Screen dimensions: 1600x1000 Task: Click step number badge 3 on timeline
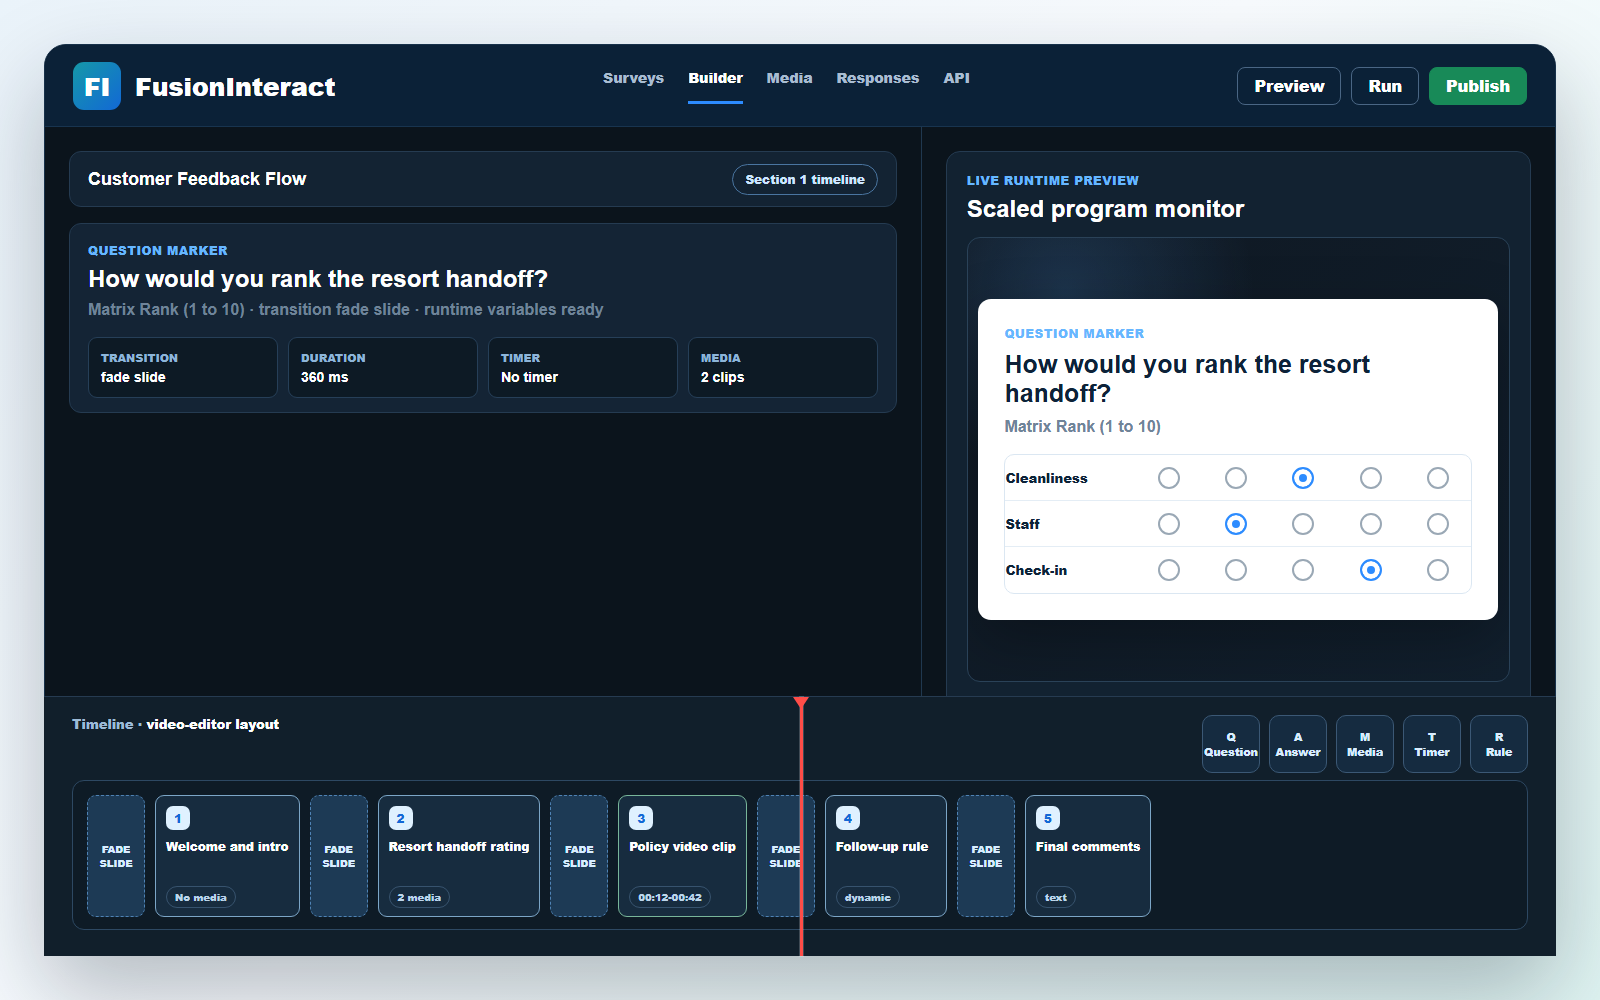pyautogui.click(x=641, y=818)
